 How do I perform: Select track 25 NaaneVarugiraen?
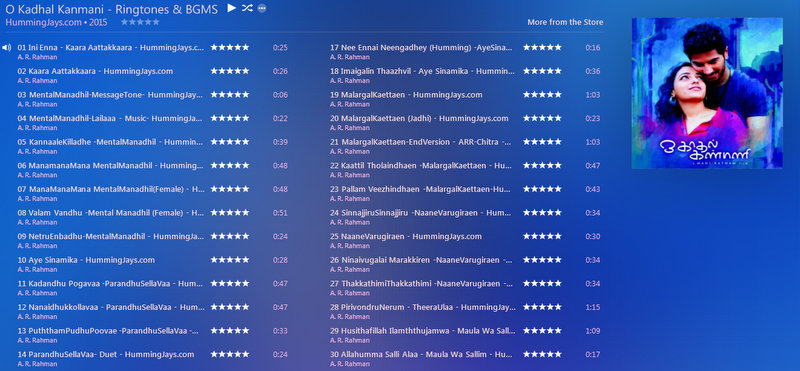click(406, 236)
